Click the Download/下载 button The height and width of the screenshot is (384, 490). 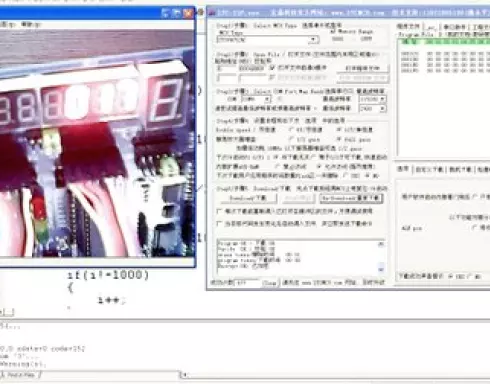[x=248, y=198]
